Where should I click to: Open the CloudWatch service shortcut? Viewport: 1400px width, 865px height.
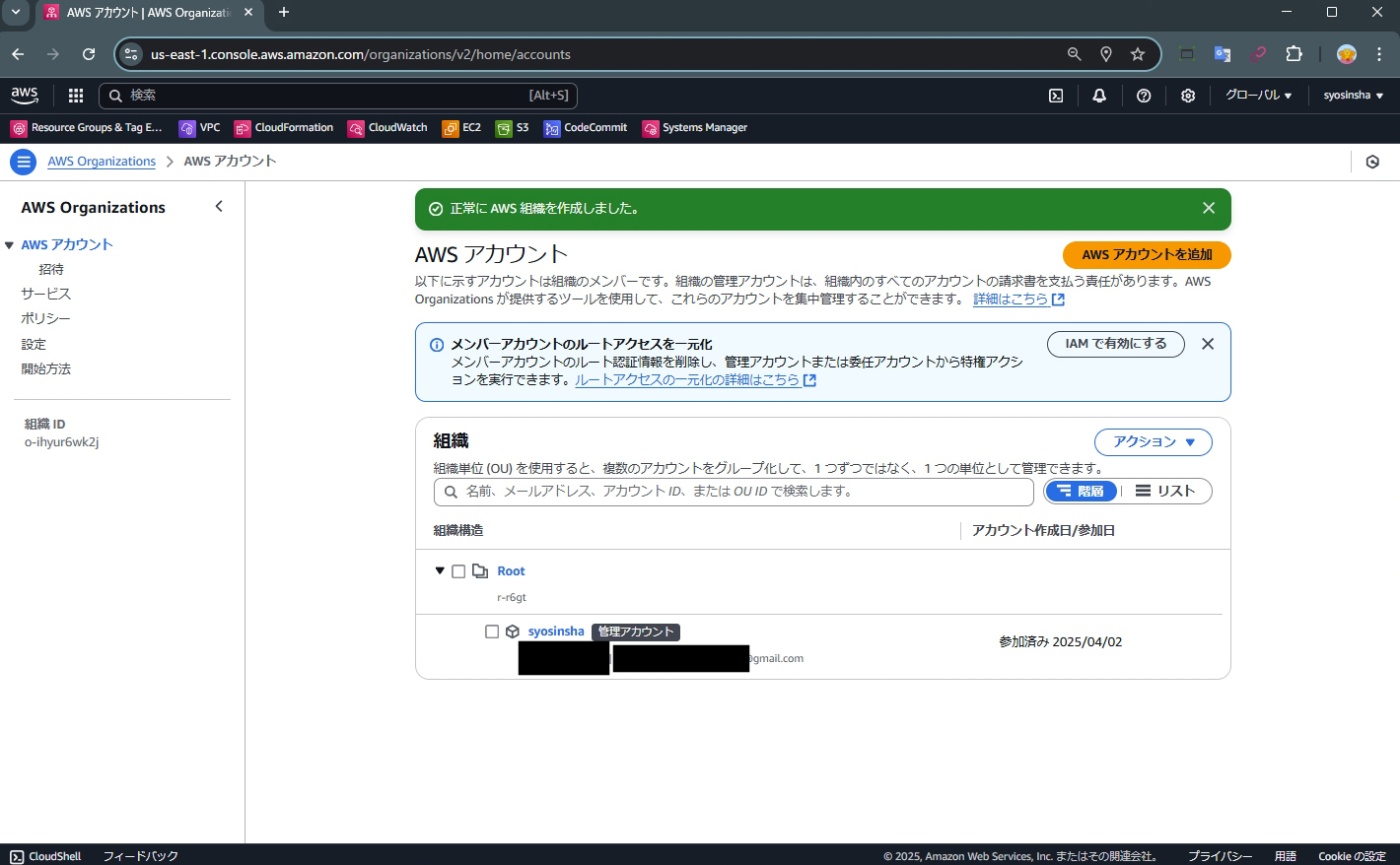[x=388, y=128]
